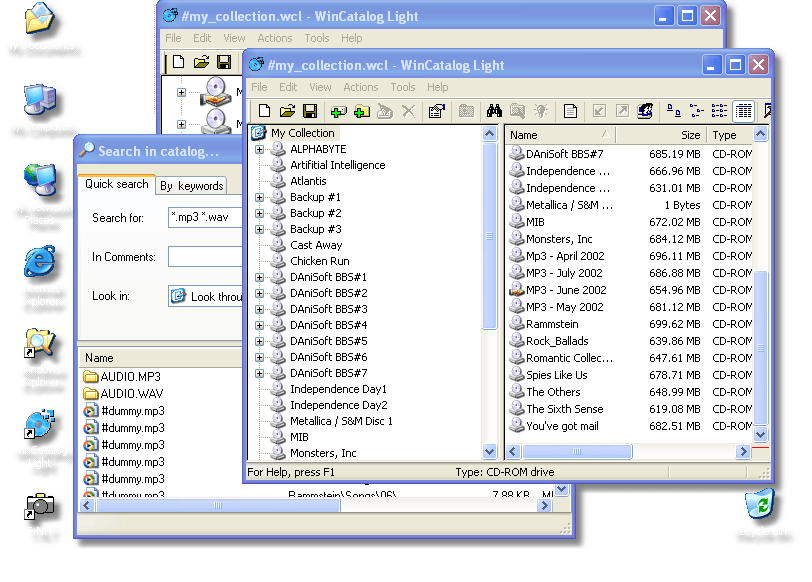Viewport: 812px width, 582px height.
Task: Open View menu in back window
Action: click(234, 38)
